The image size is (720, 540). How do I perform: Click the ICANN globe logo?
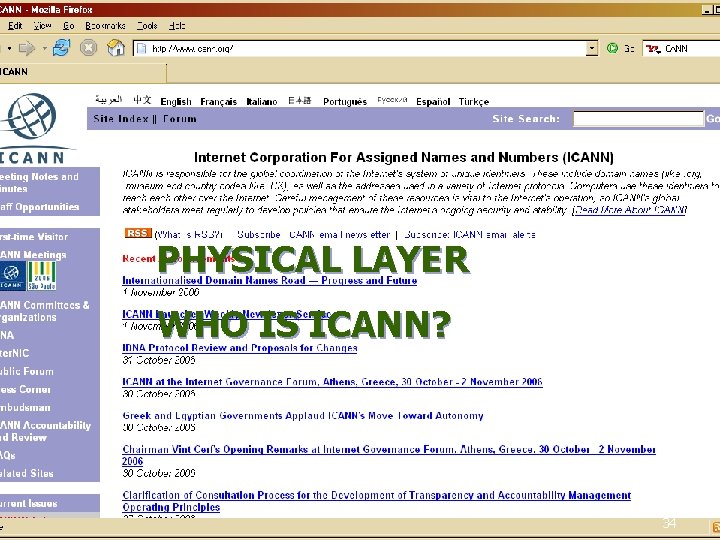tap(30, 116)
